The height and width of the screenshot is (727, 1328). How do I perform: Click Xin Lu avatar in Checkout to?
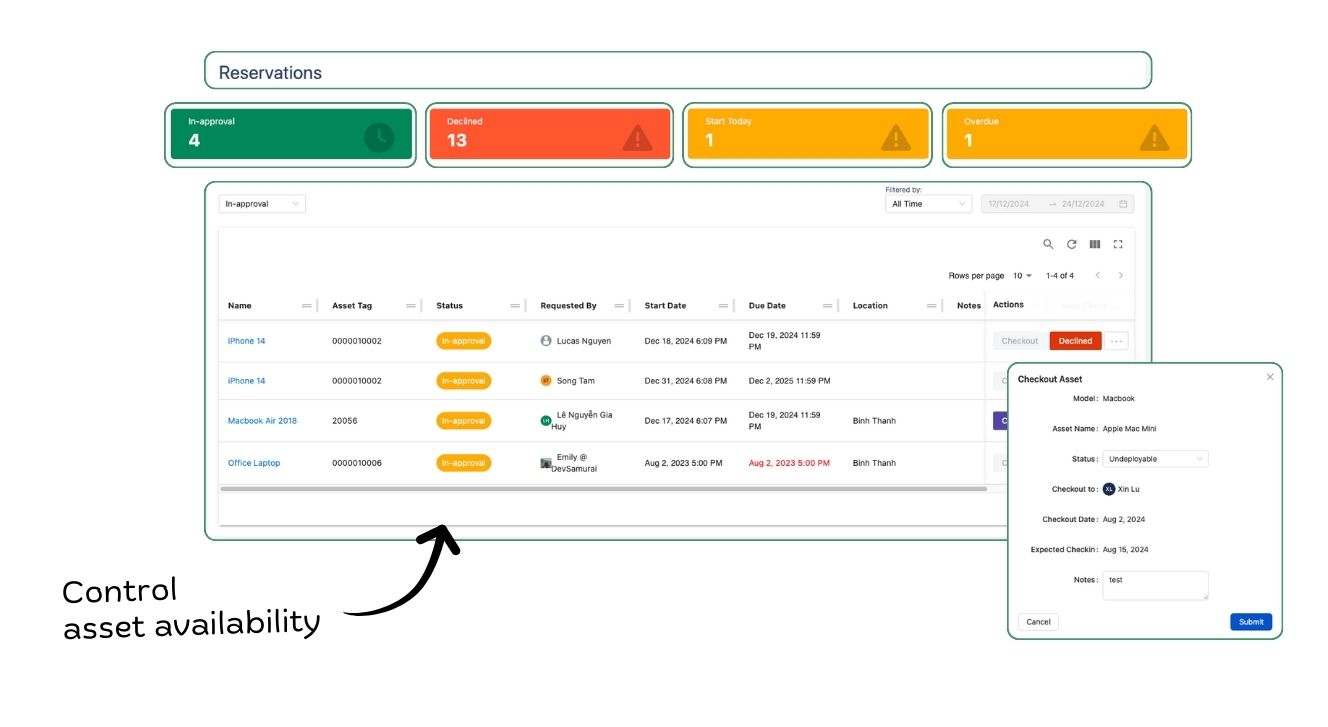click(x=1109, y=489)
